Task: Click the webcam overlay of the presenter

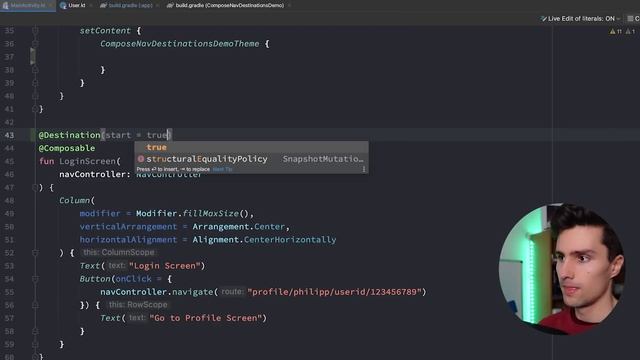Action: point(562,268)
